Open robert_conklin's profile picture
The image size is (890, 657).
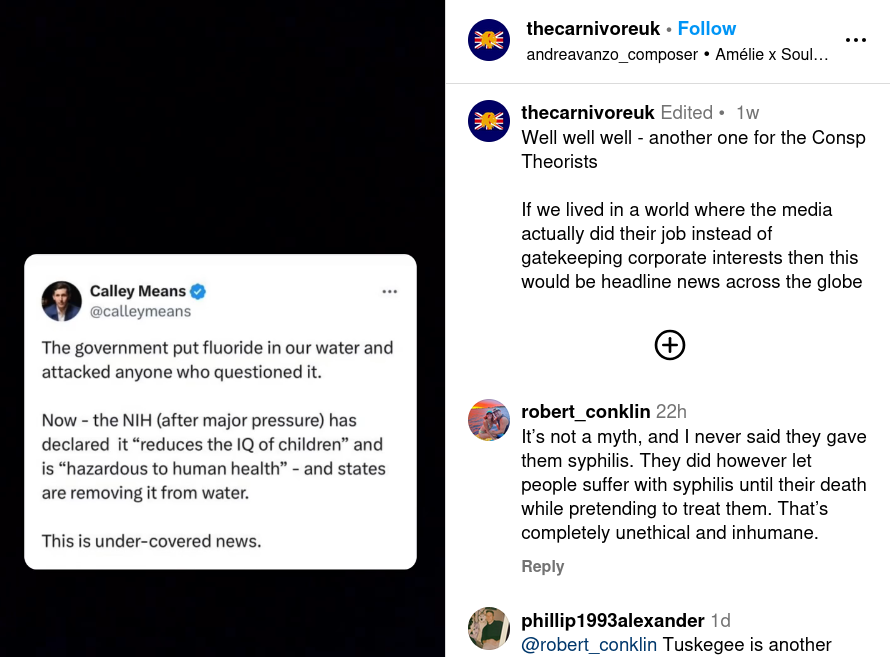click(x=489, y=420)
